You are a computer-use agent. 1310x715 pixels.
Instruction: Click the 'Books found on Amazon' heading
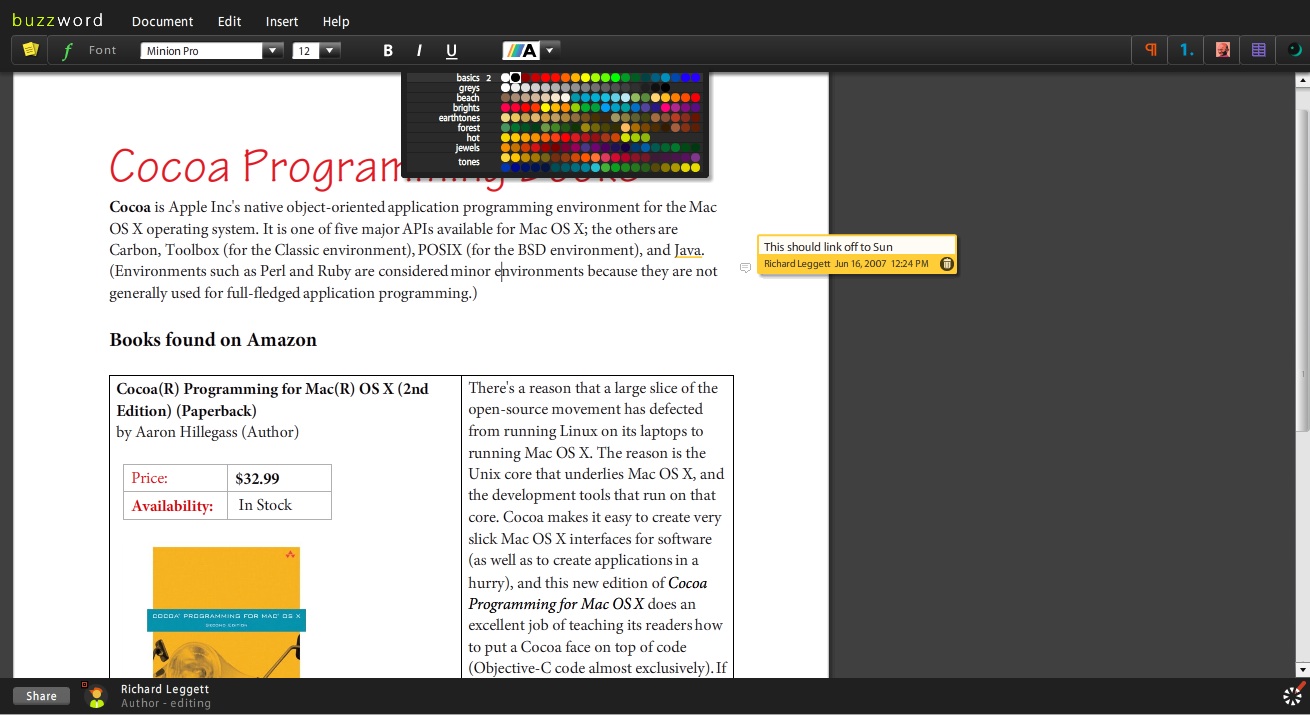213,340
